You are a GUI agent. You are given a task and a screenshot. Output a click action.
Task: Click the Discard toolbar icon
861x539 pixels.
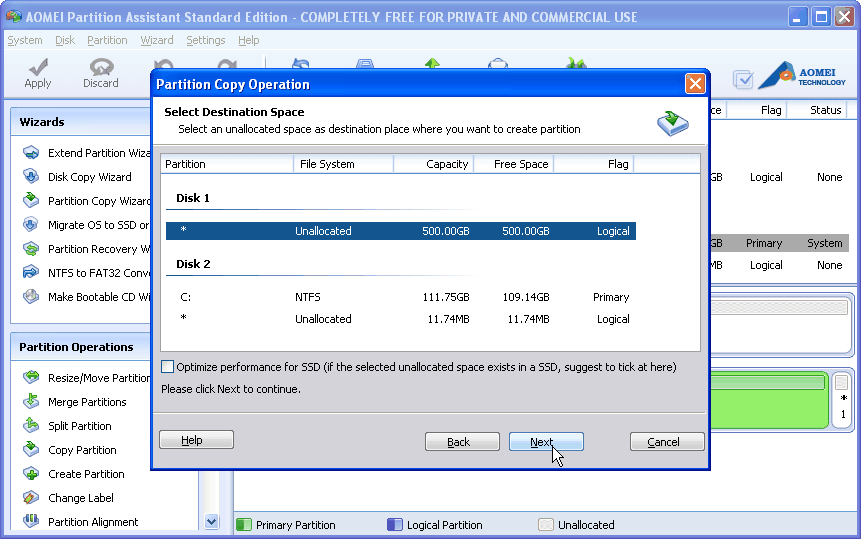(101, 67)
